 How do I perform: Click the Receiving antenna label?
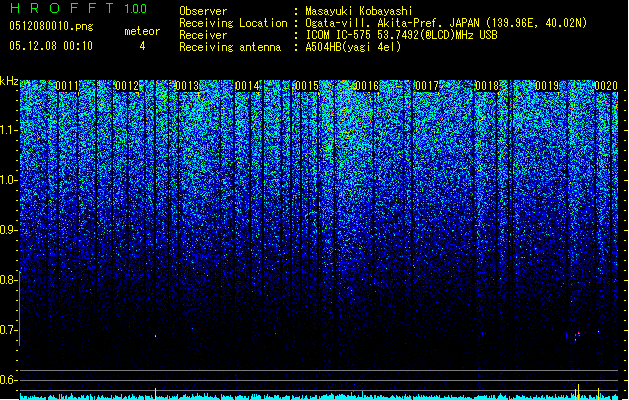tap(230, 47)
